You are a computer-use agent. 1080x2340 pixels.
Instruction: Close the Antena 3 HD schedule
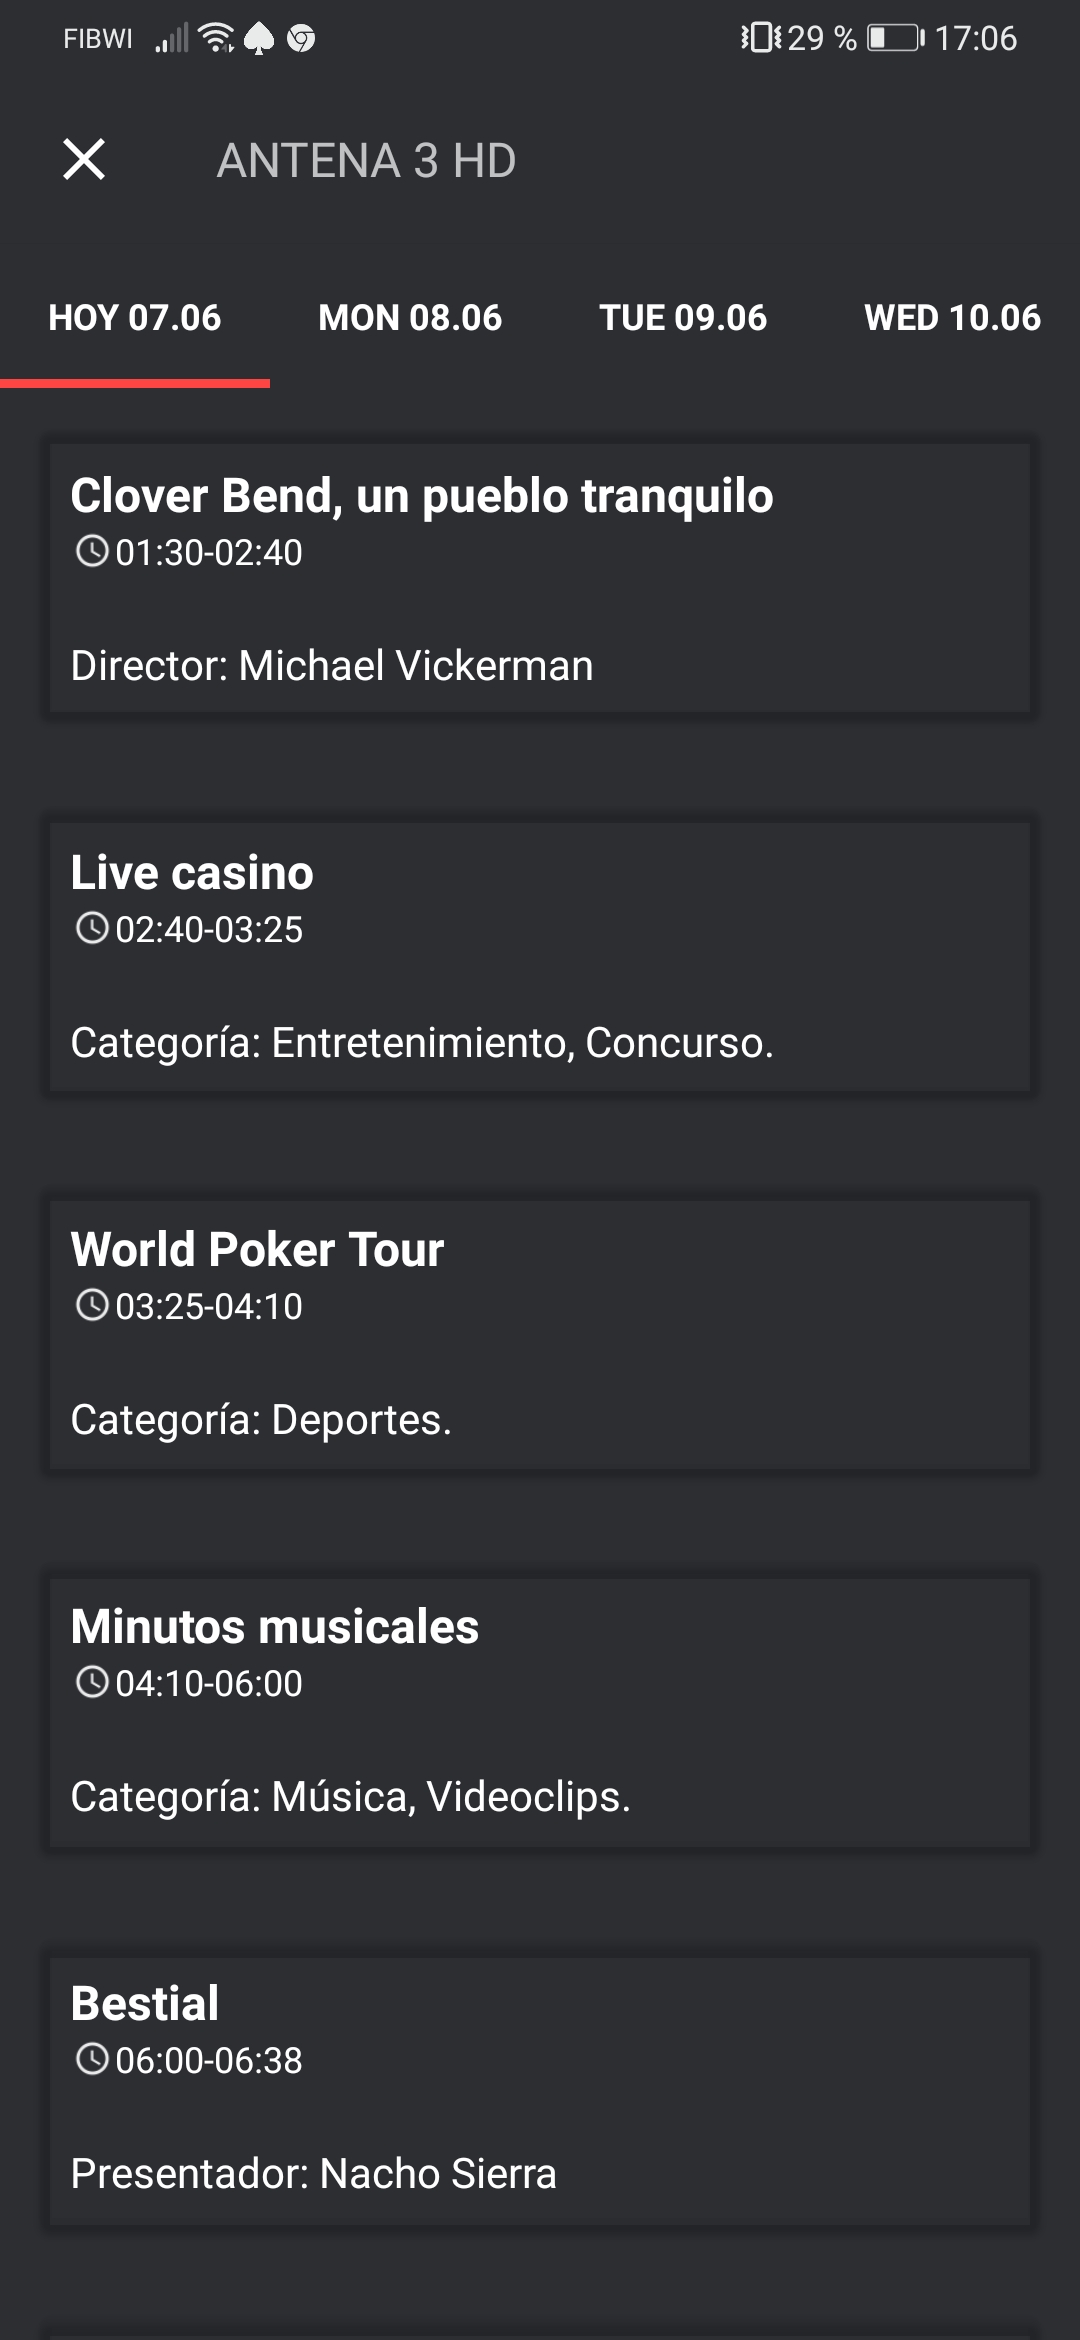(x=84, y=160)
